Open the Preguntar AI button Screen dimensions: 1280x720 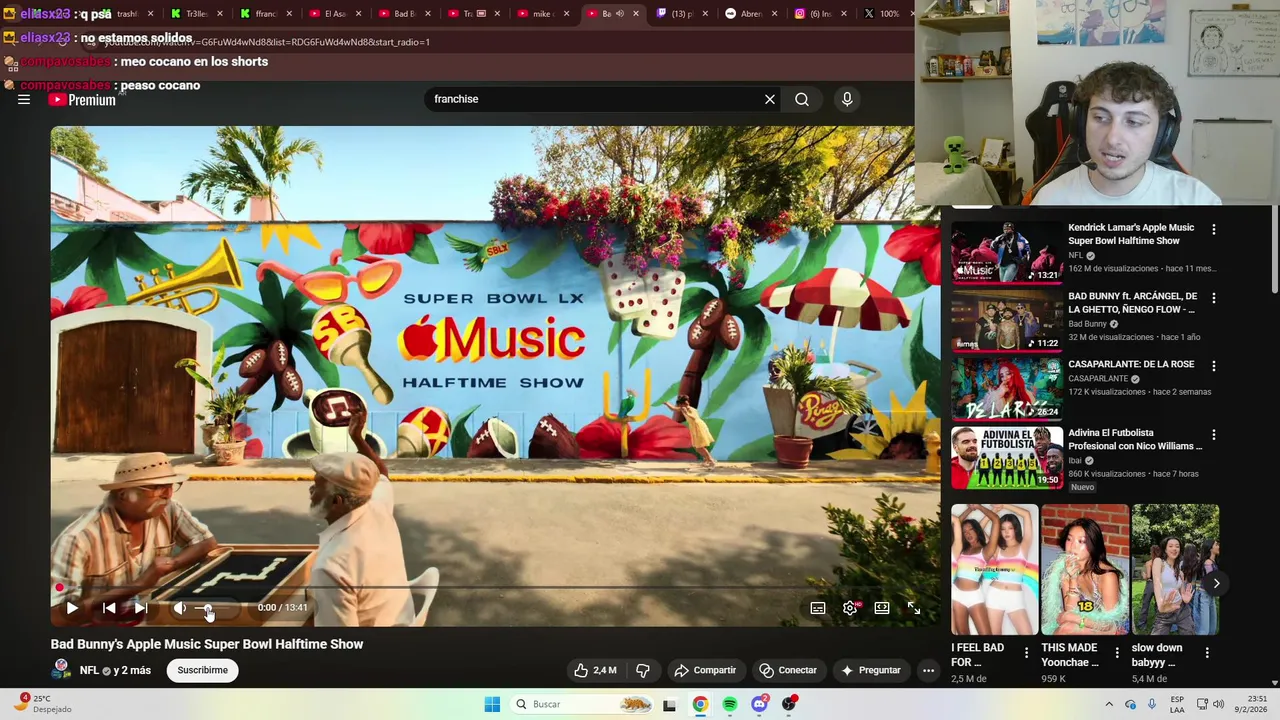click(871, 670)
